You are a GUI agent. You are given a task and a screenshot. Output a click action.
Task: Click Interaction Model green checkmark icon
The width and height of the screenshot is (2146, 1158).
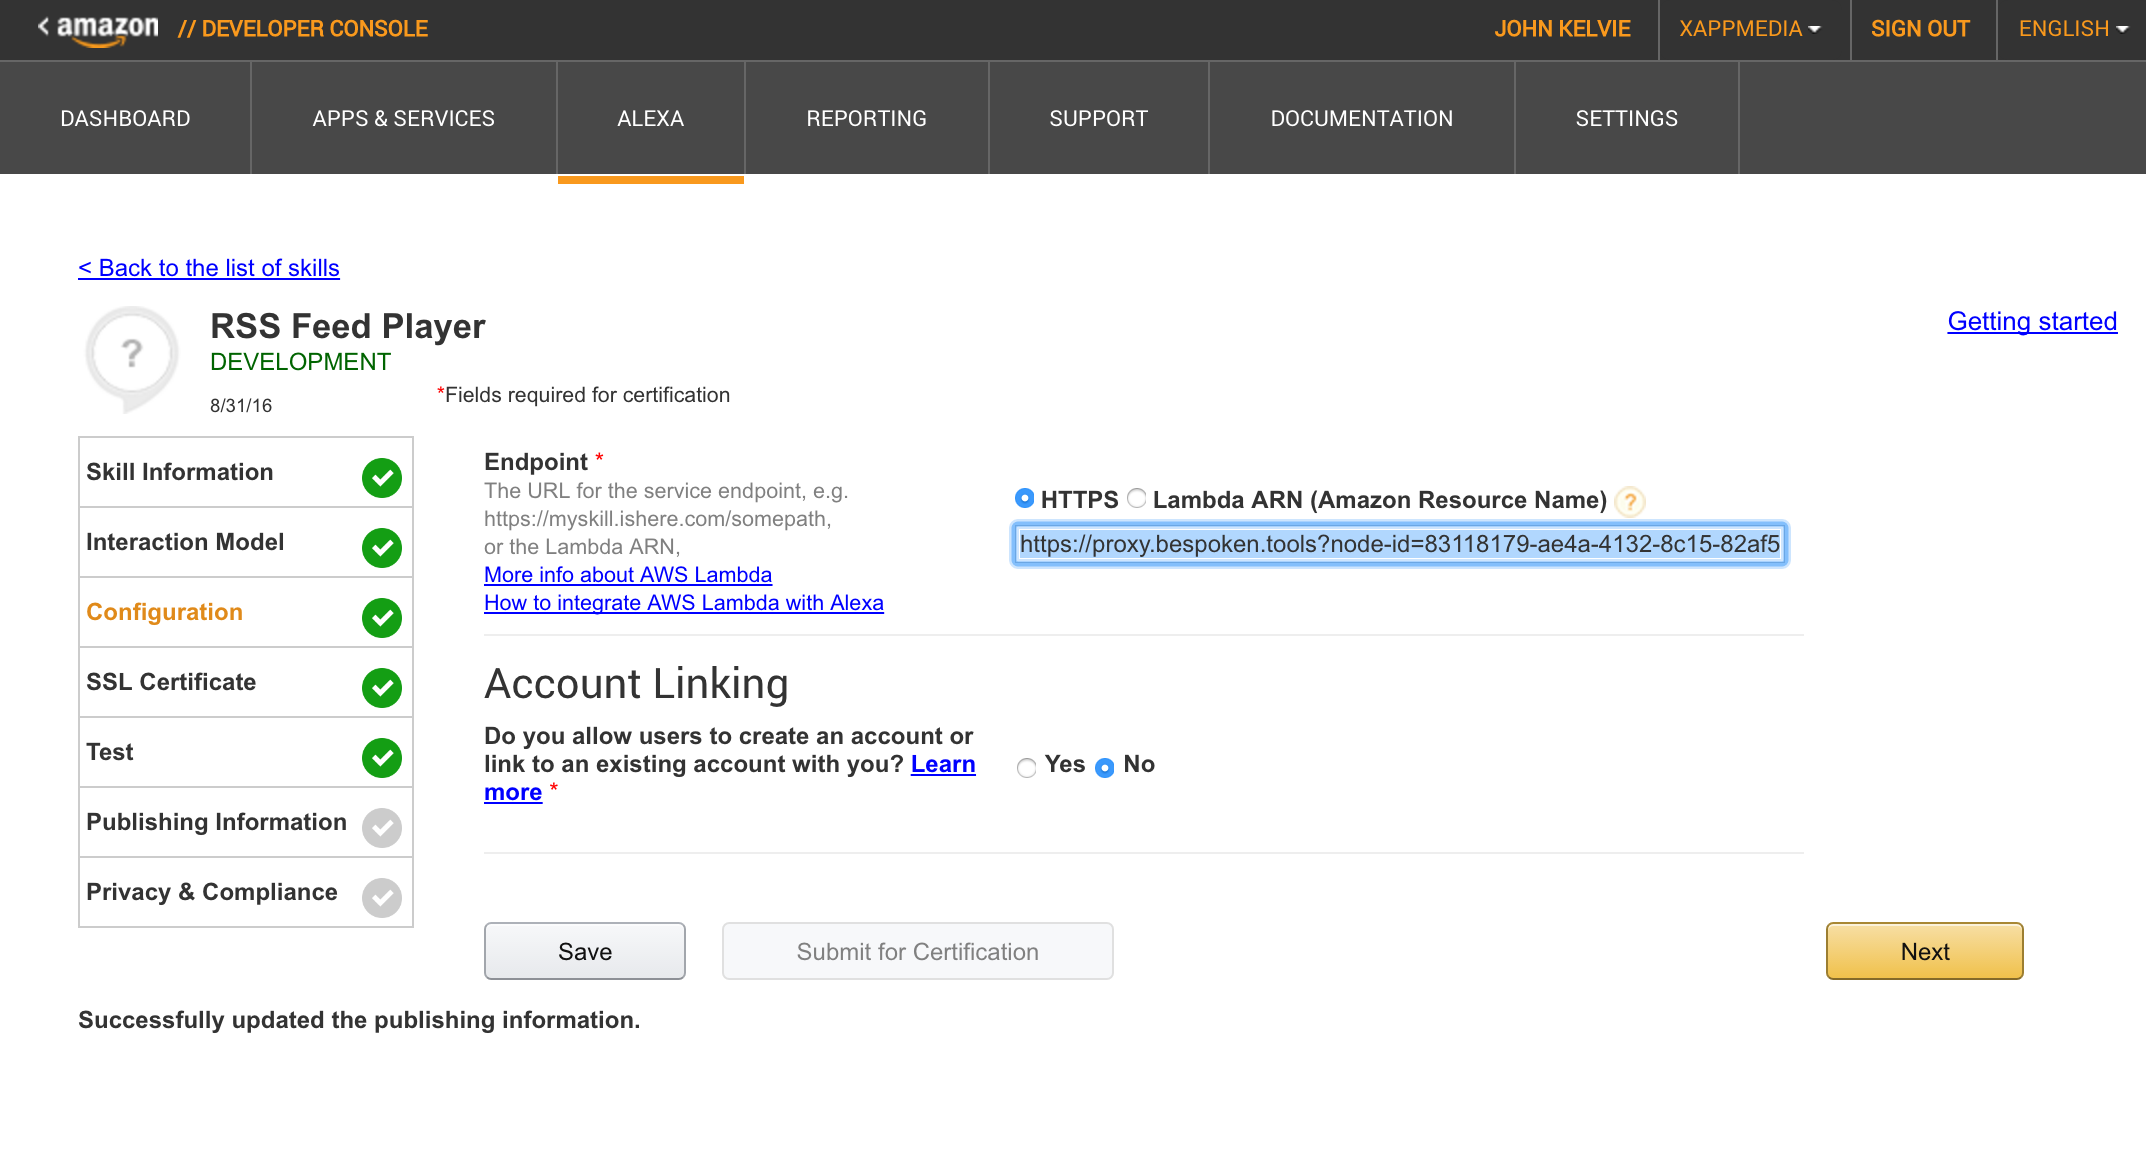(x=381, y=547)
